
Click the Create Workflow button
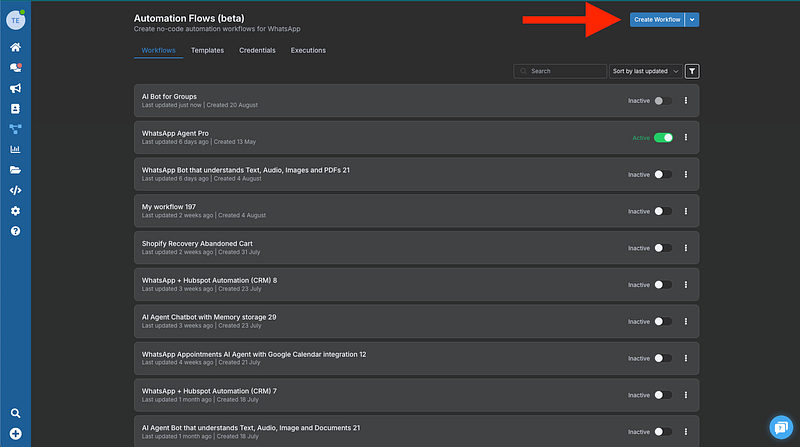656,19
